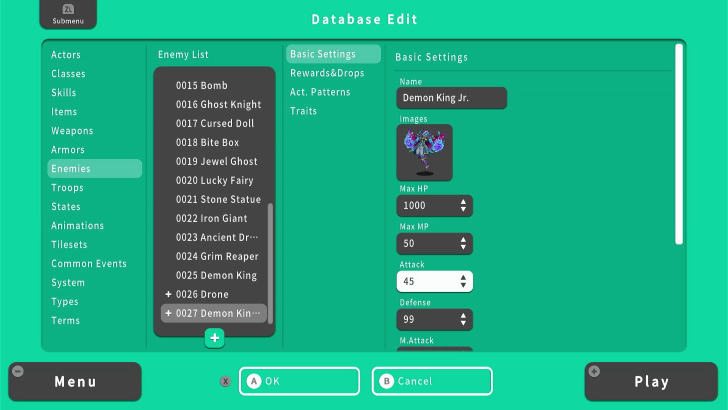Click the Play button

pos(651,382)
